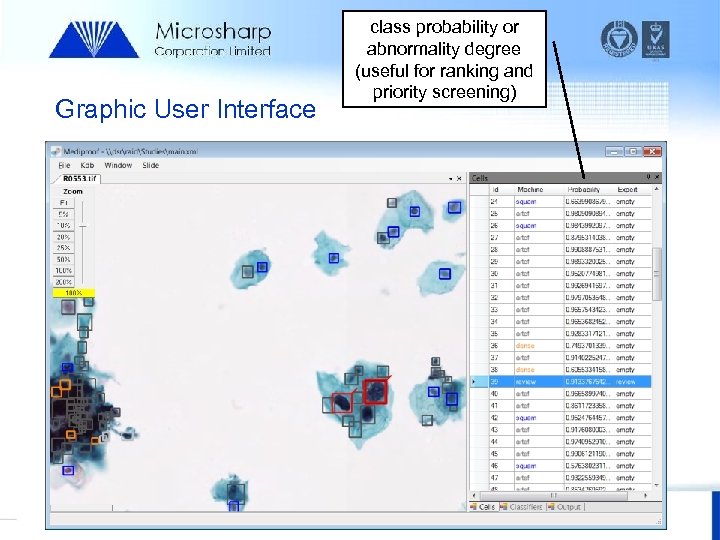Select cell id 26 row
This screenshot has width=720, height=540.
click(560, 226)
